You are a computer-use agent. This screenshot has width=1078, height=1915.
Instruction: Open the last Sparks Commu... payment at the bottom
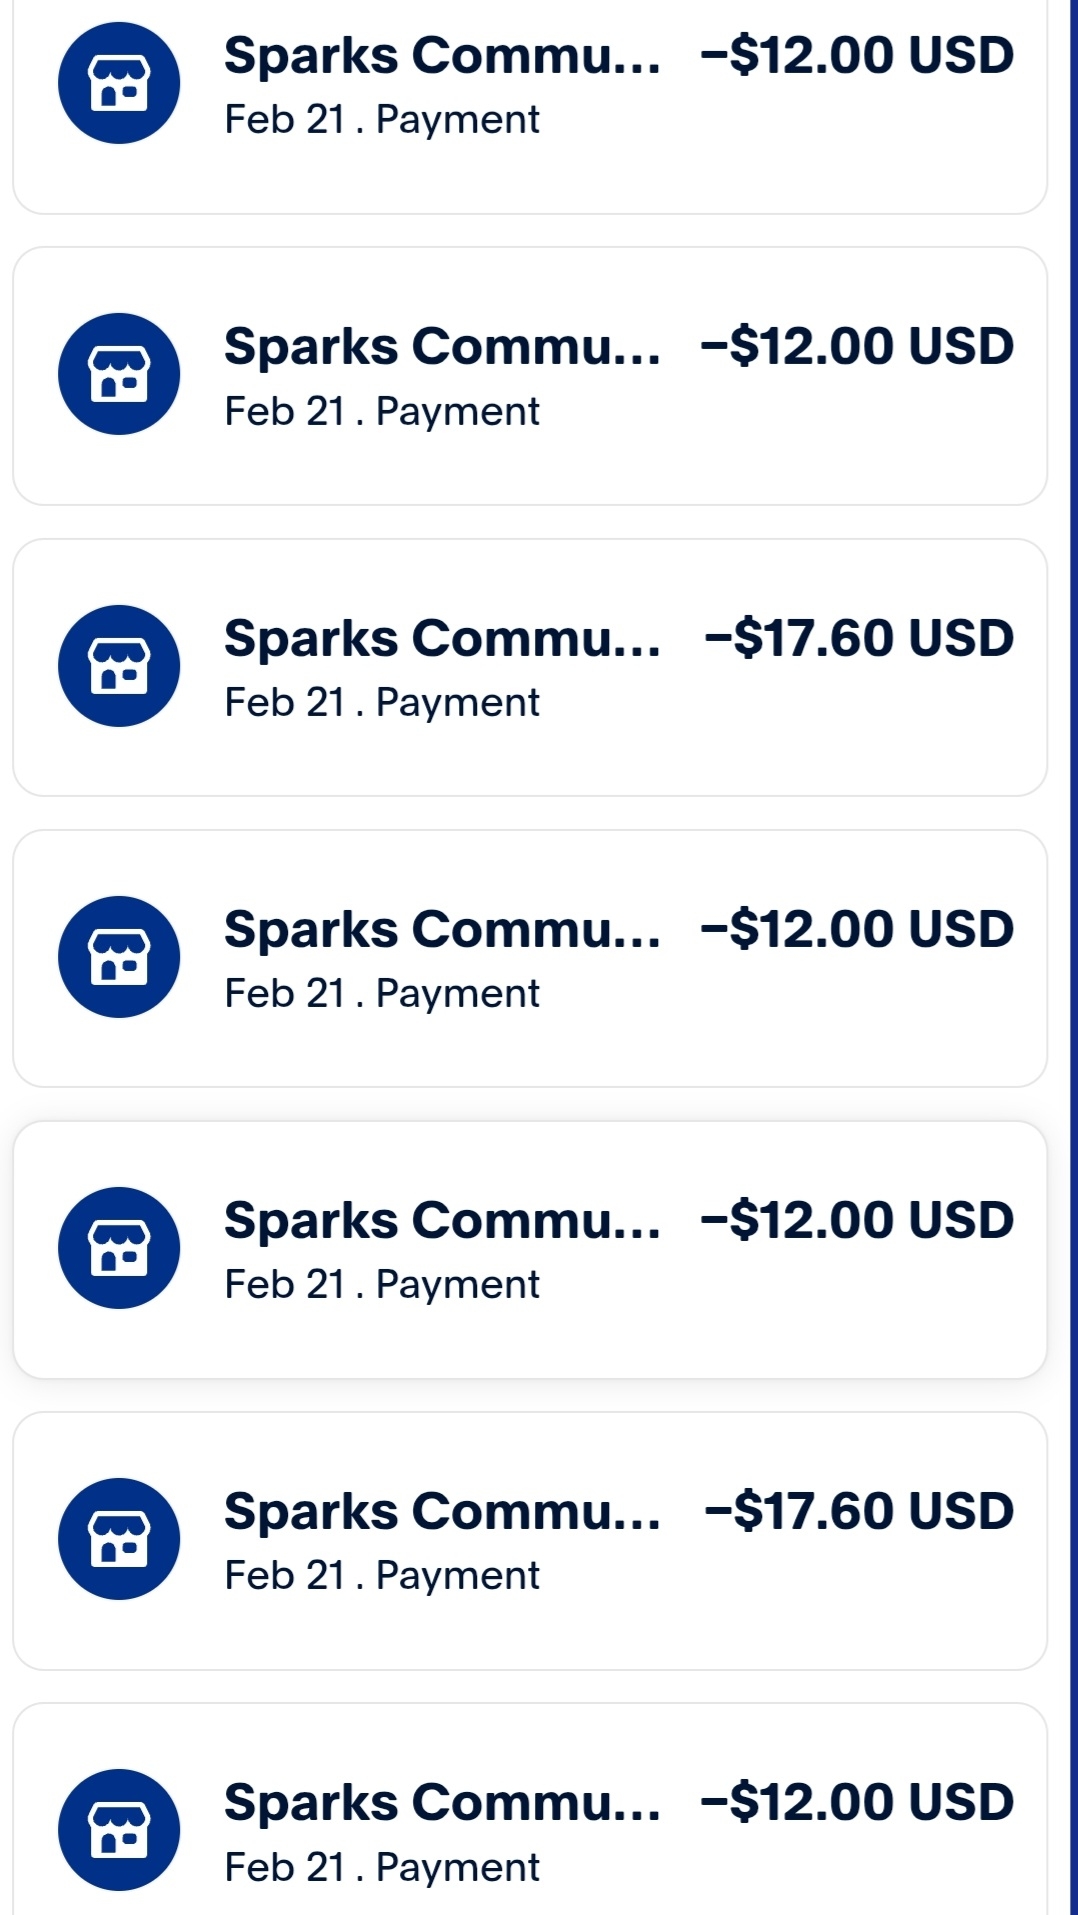pos(441,1803)
